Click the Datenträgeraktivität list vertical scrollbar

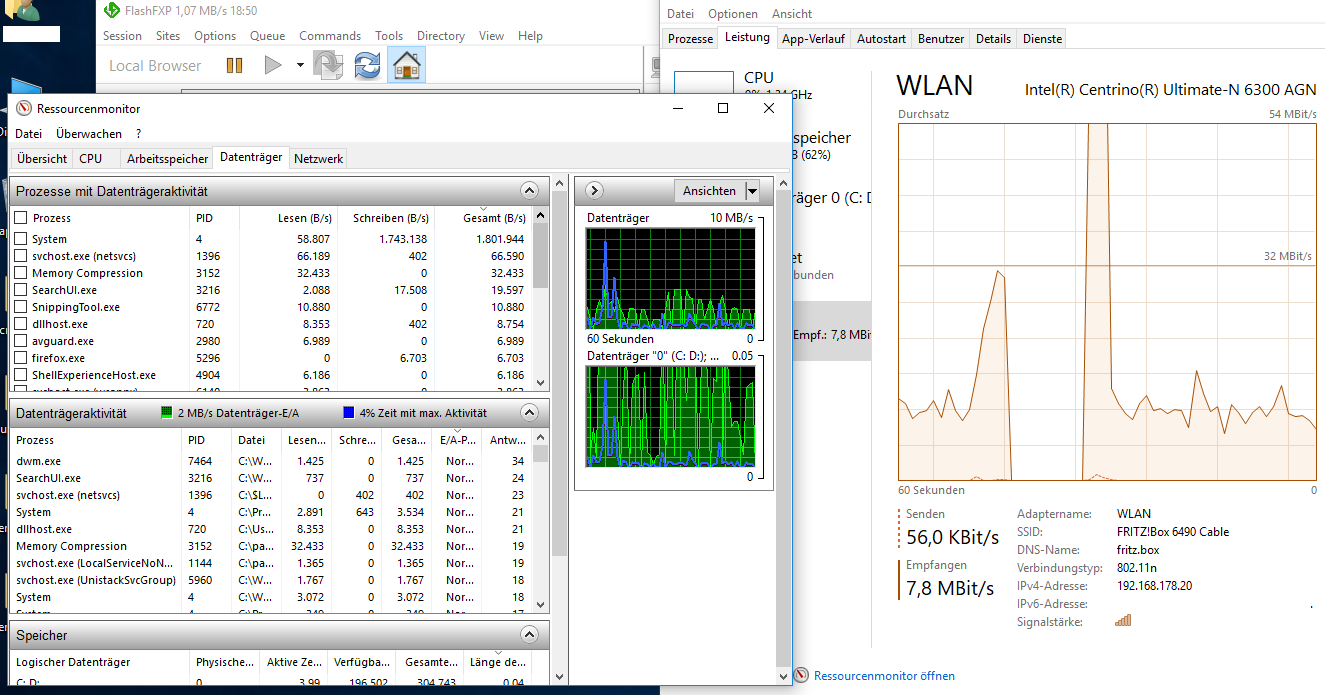(x=541, y=521)
